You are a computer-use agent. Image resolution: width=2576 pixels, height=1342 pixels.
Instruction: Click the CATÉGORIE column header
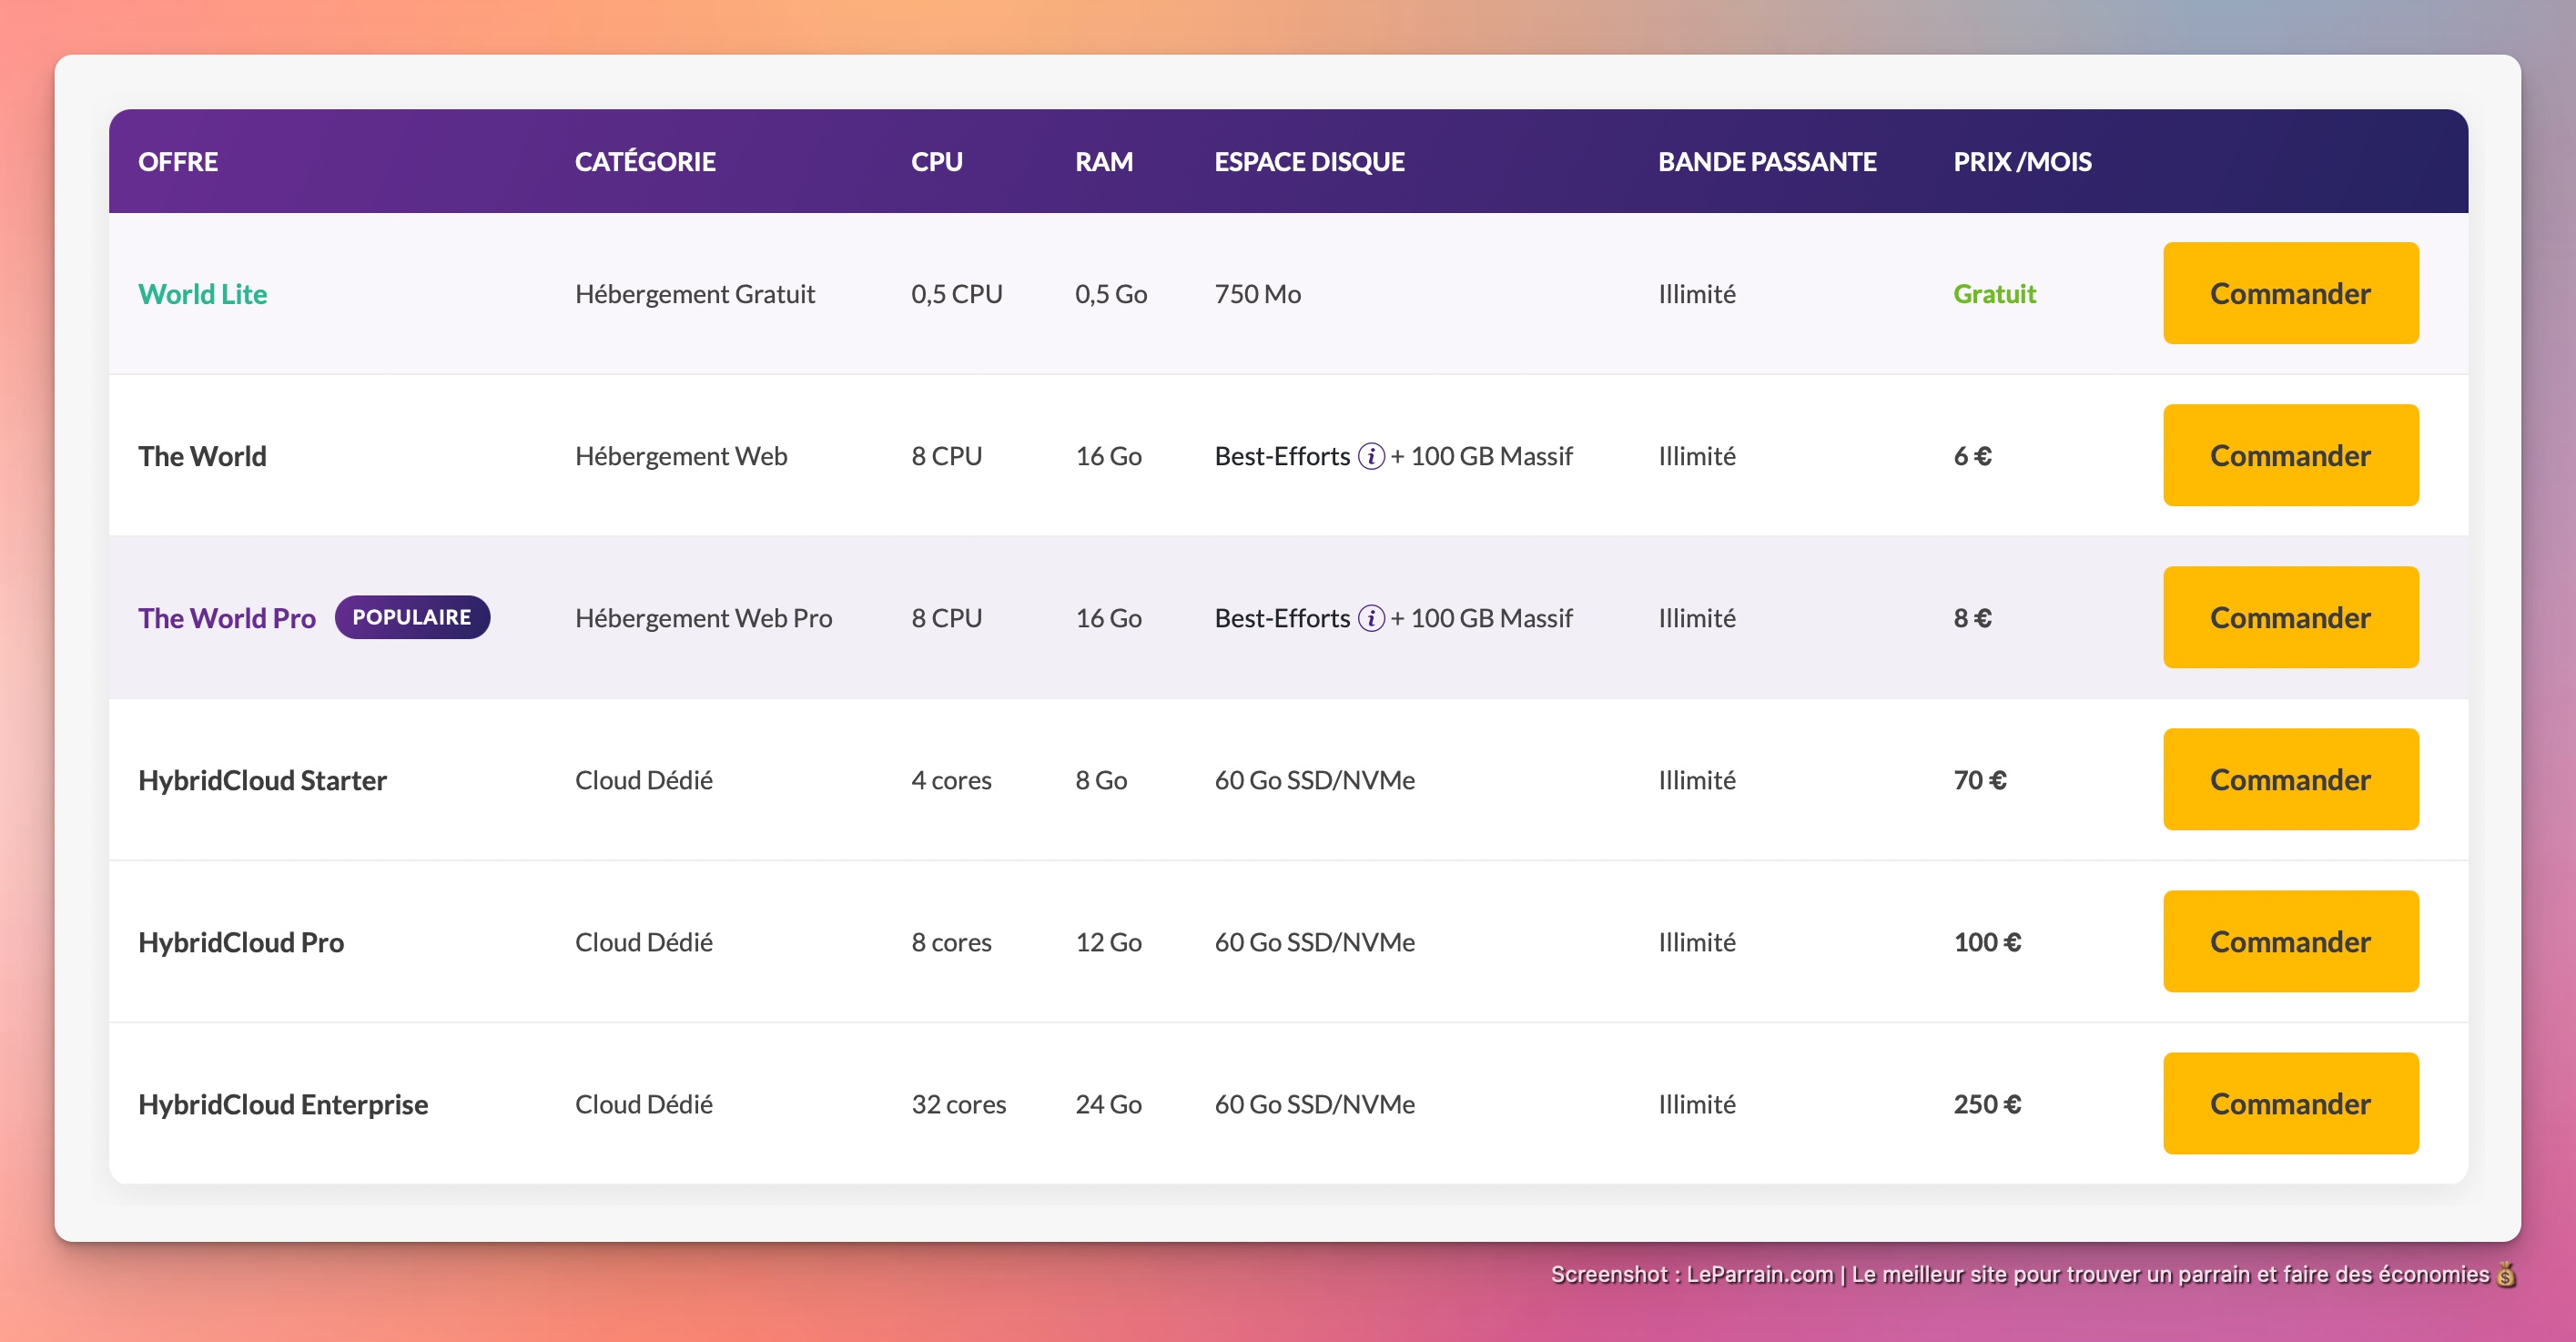tap(645, 162)
